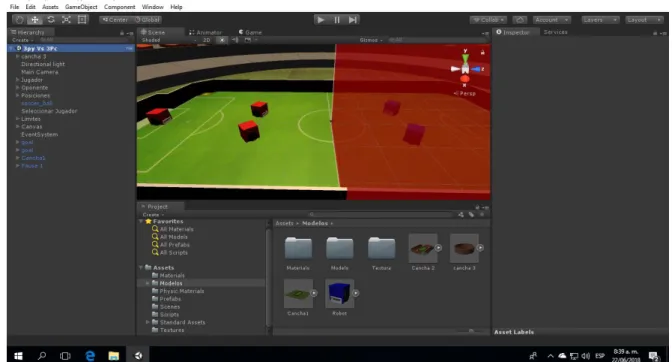Pause the game preview
The height and width of the screenshot is (362, 672).
pyautogui.click(x=337, y=20)
